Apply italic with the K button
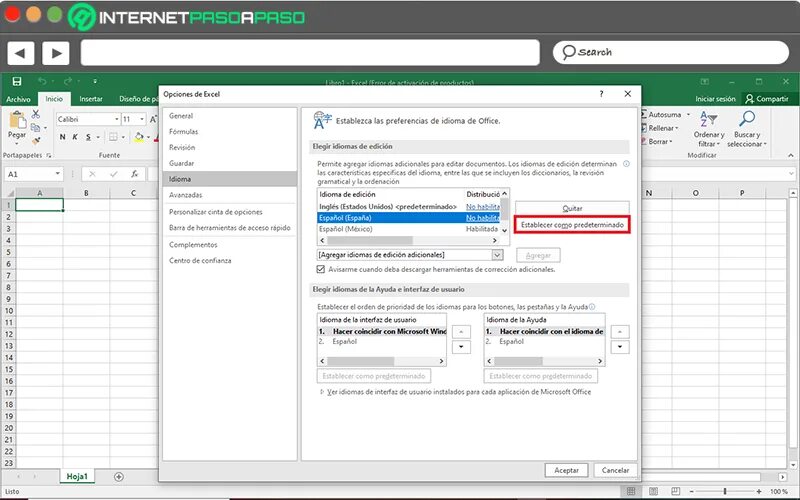The image size is (800, 500). 75,137
